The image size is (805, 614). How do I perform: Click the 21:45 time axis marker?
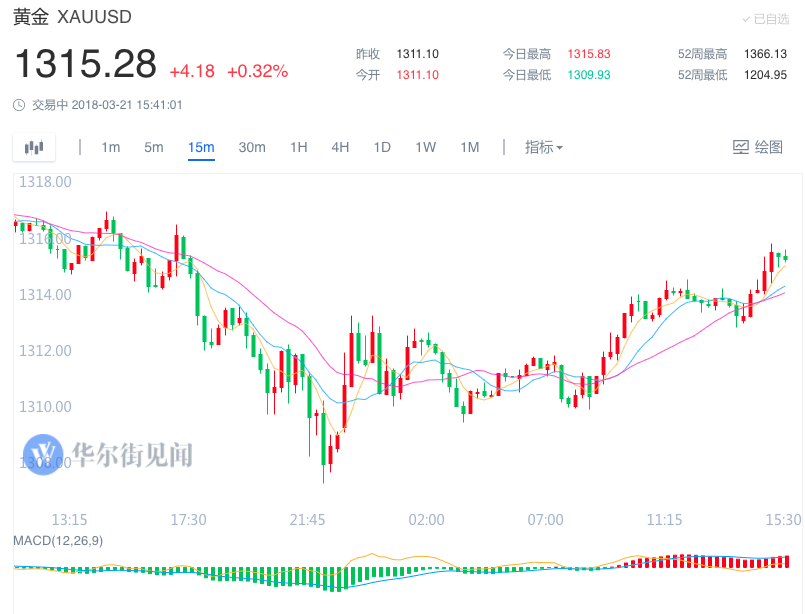308,520
